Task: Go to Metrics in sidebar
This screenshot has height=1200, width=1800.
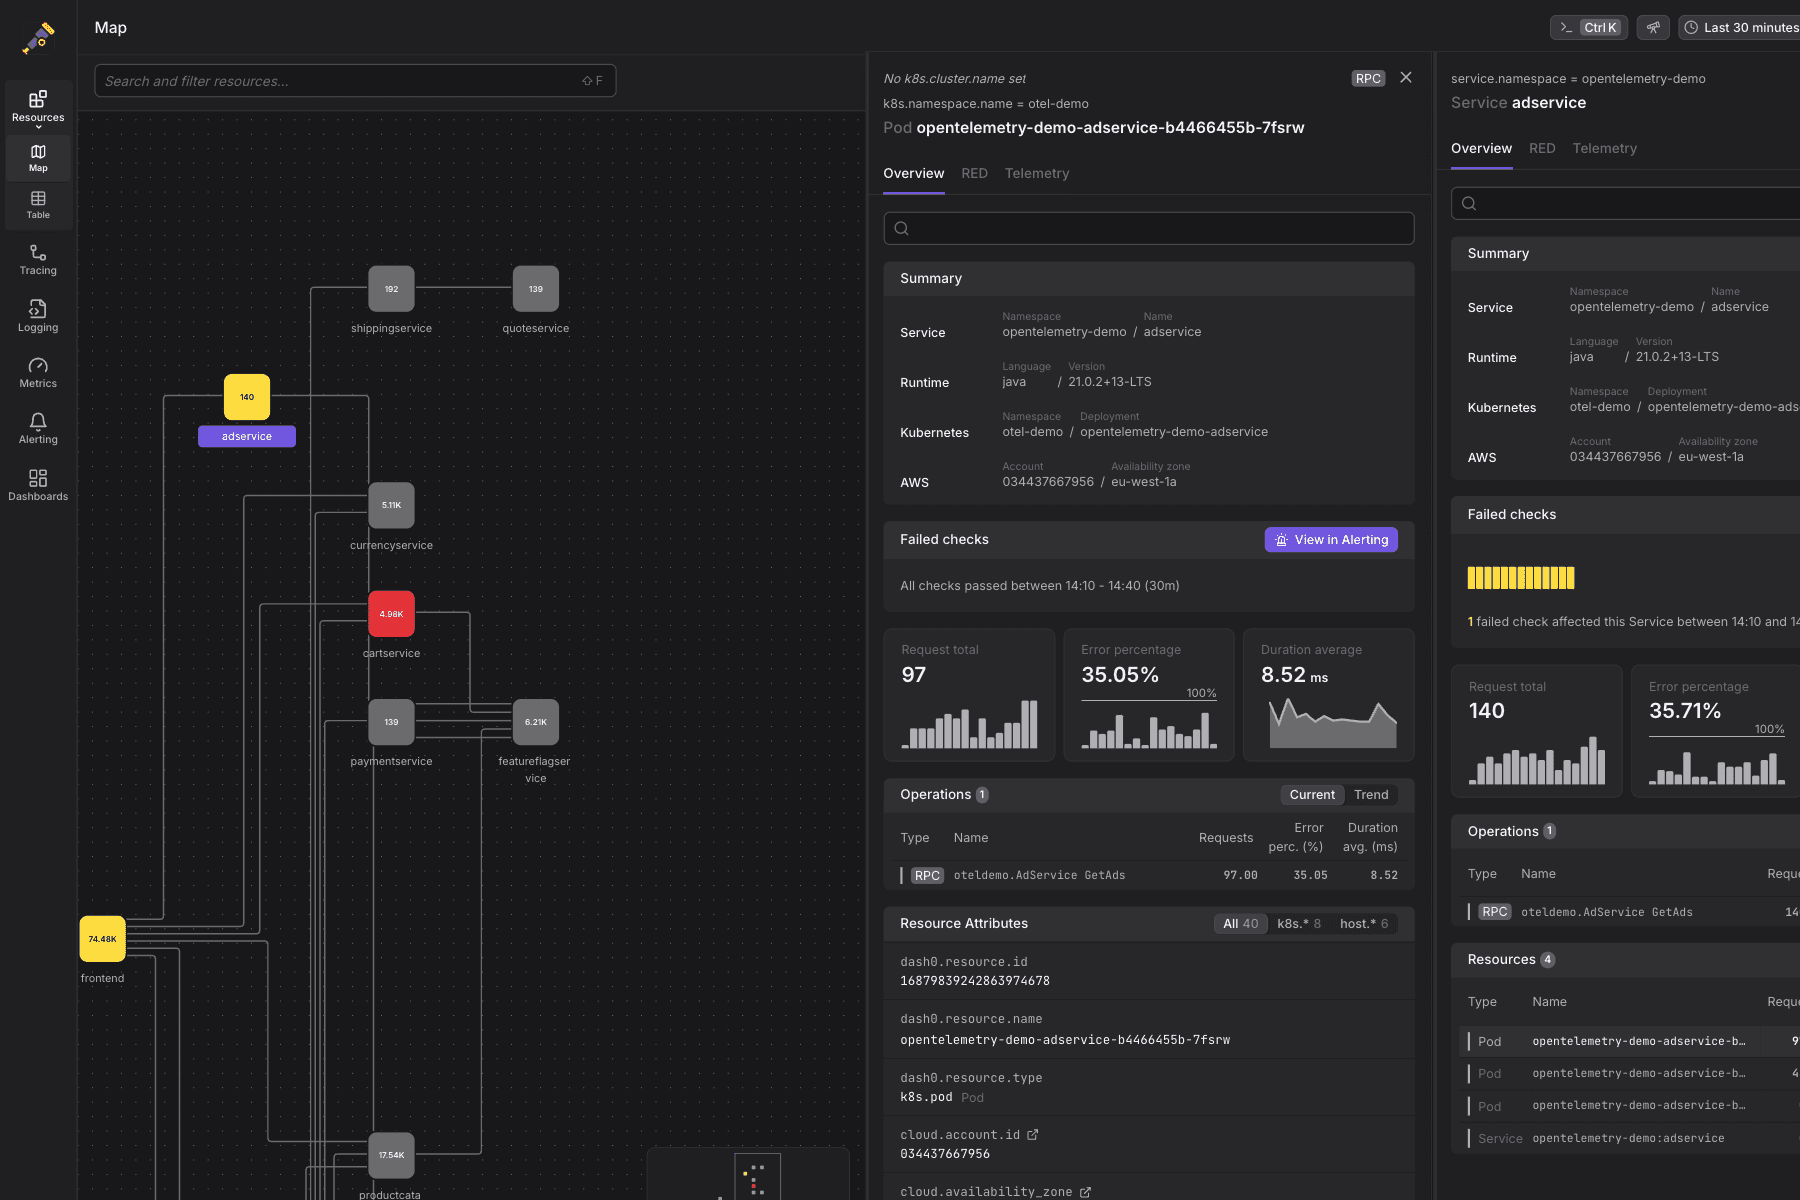Action: (x=38, y=373)
